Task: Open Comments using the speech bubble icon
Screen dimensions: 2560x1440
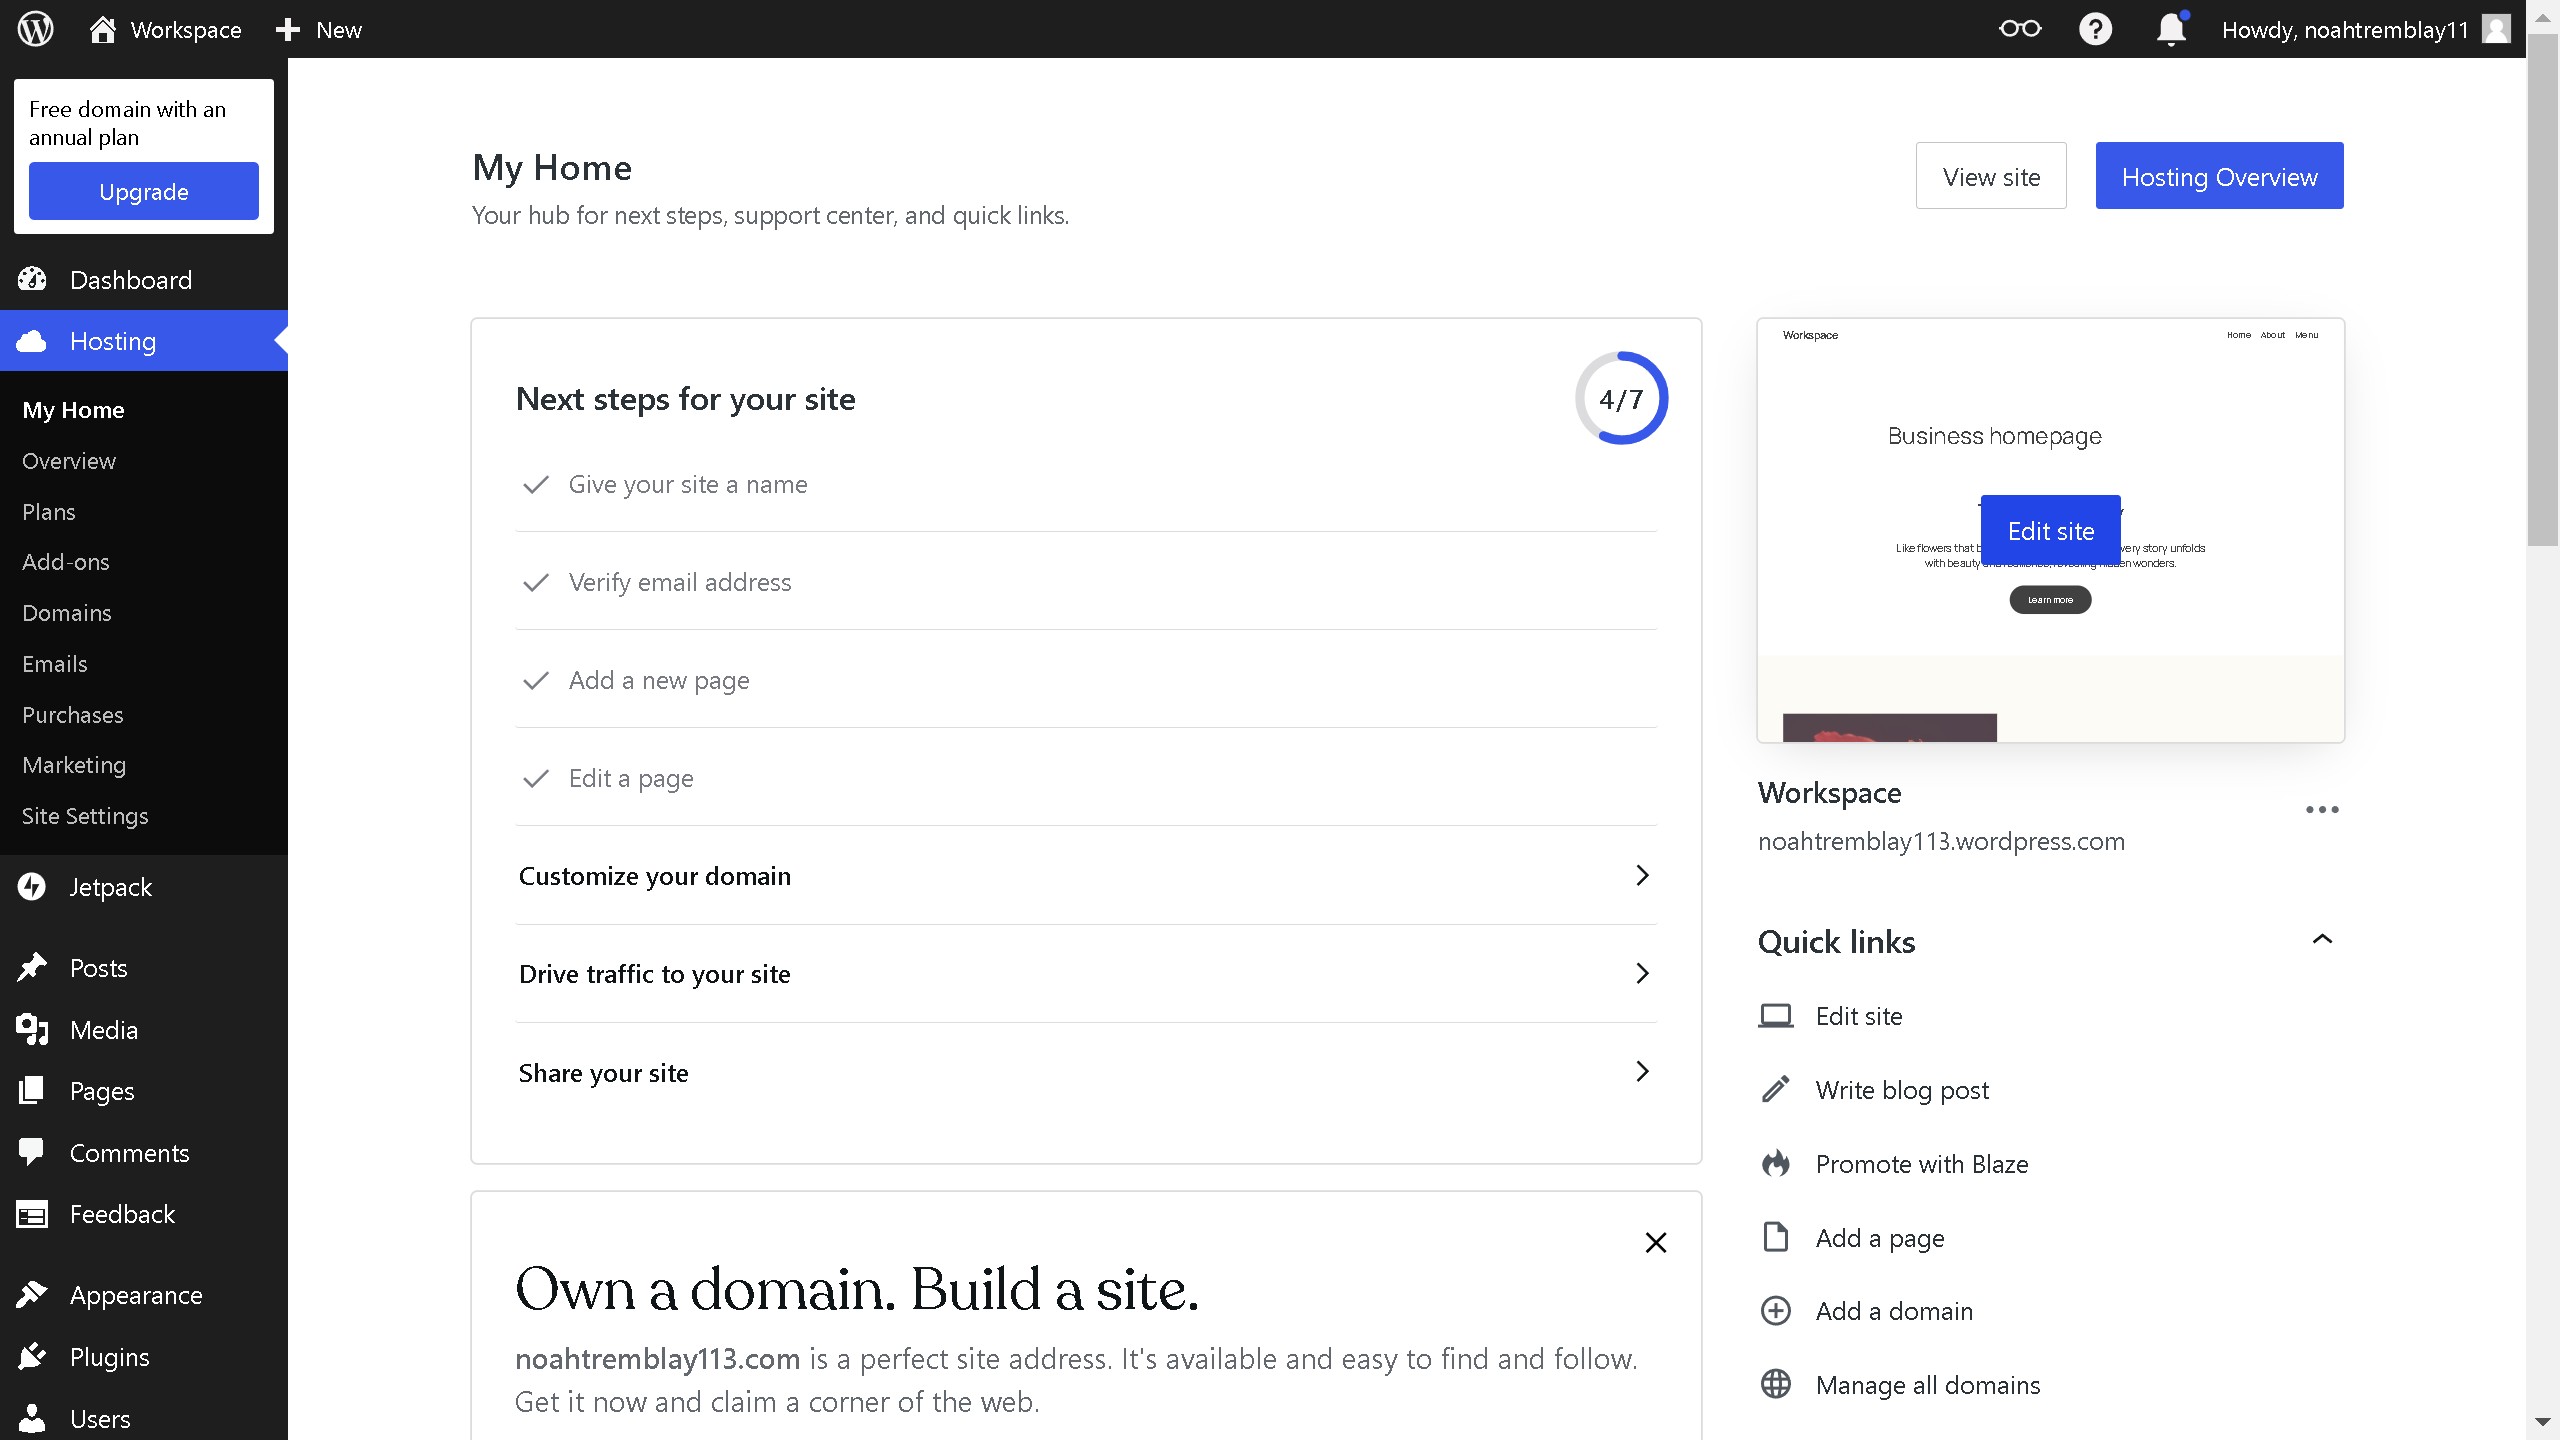Action: [x=32, y=1152]
